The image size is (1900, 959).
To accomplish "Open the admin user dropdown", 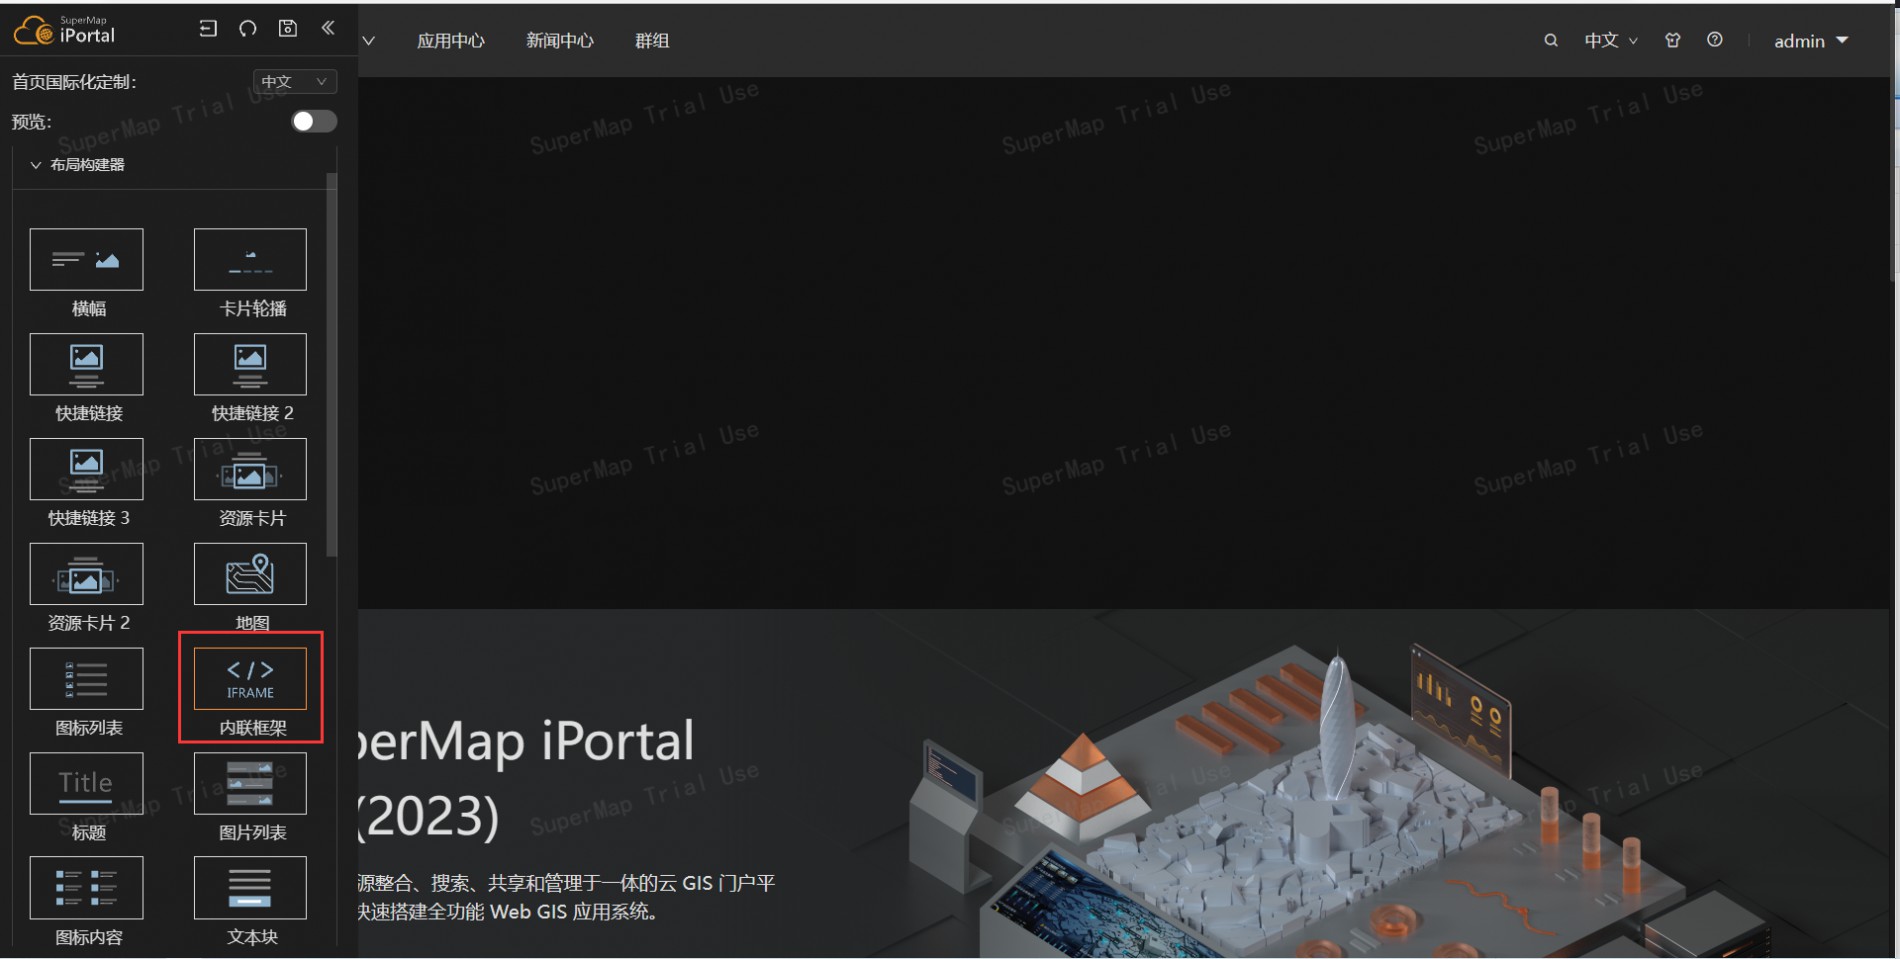I will tap(1811, 41).
